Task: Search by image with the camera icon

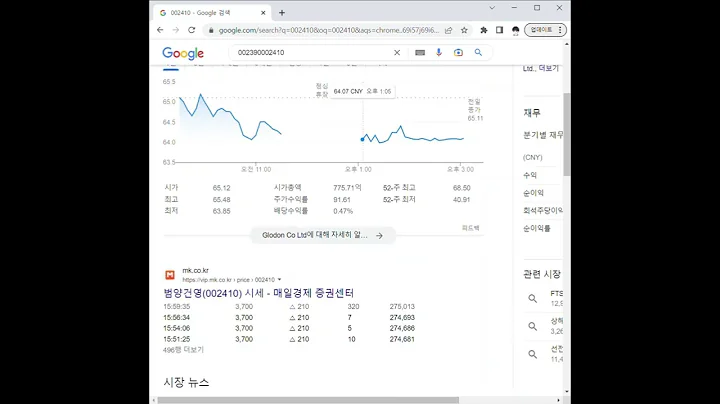Action: click(458, 53)
